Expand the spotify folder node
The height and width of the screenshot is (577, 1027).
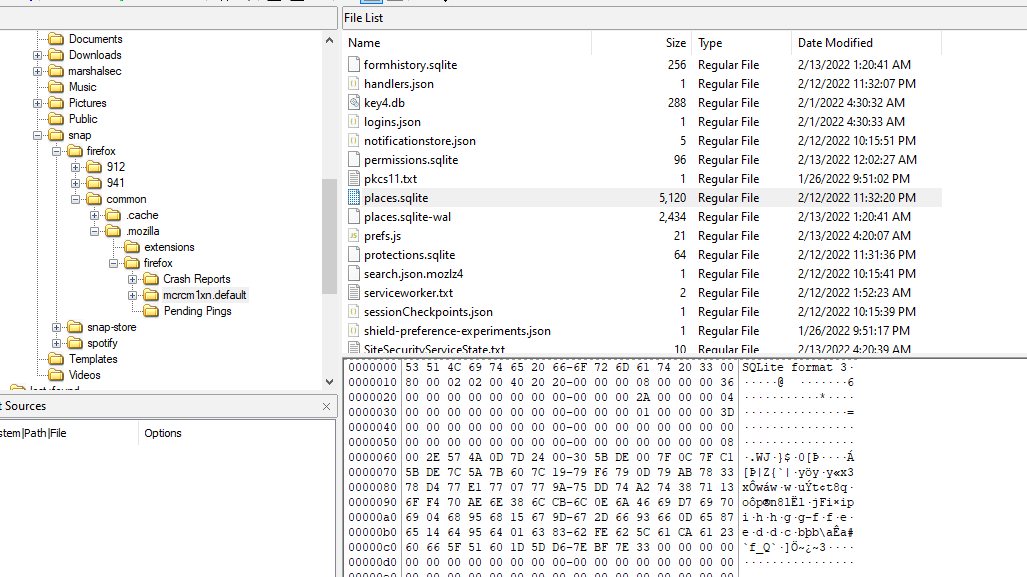[57, 343]
